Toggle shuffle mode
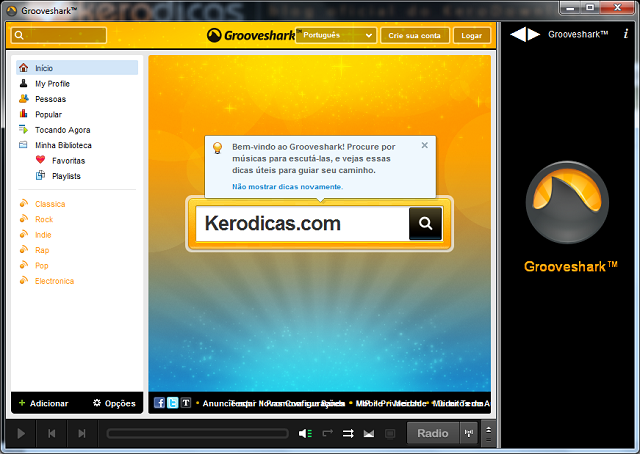Viewport: 640px width, 454px height. 348,433
